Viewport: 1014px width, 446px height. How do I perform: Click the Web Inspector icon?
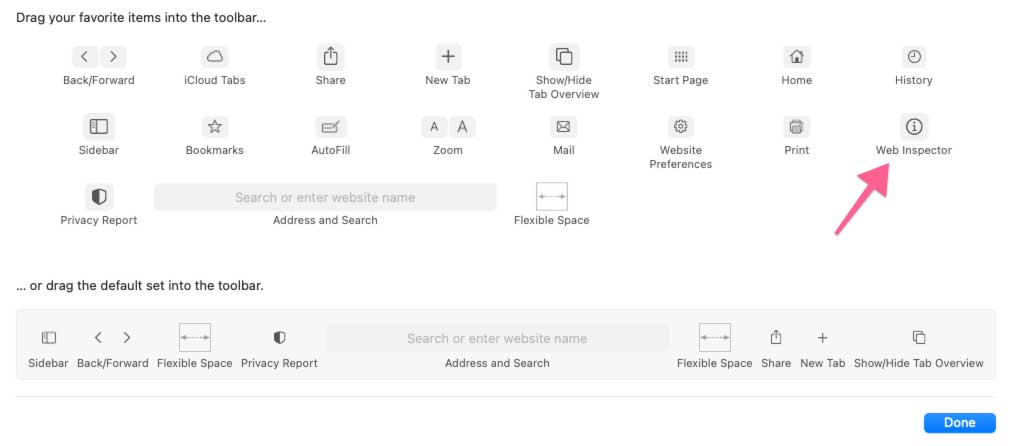(x=914, y=127)
